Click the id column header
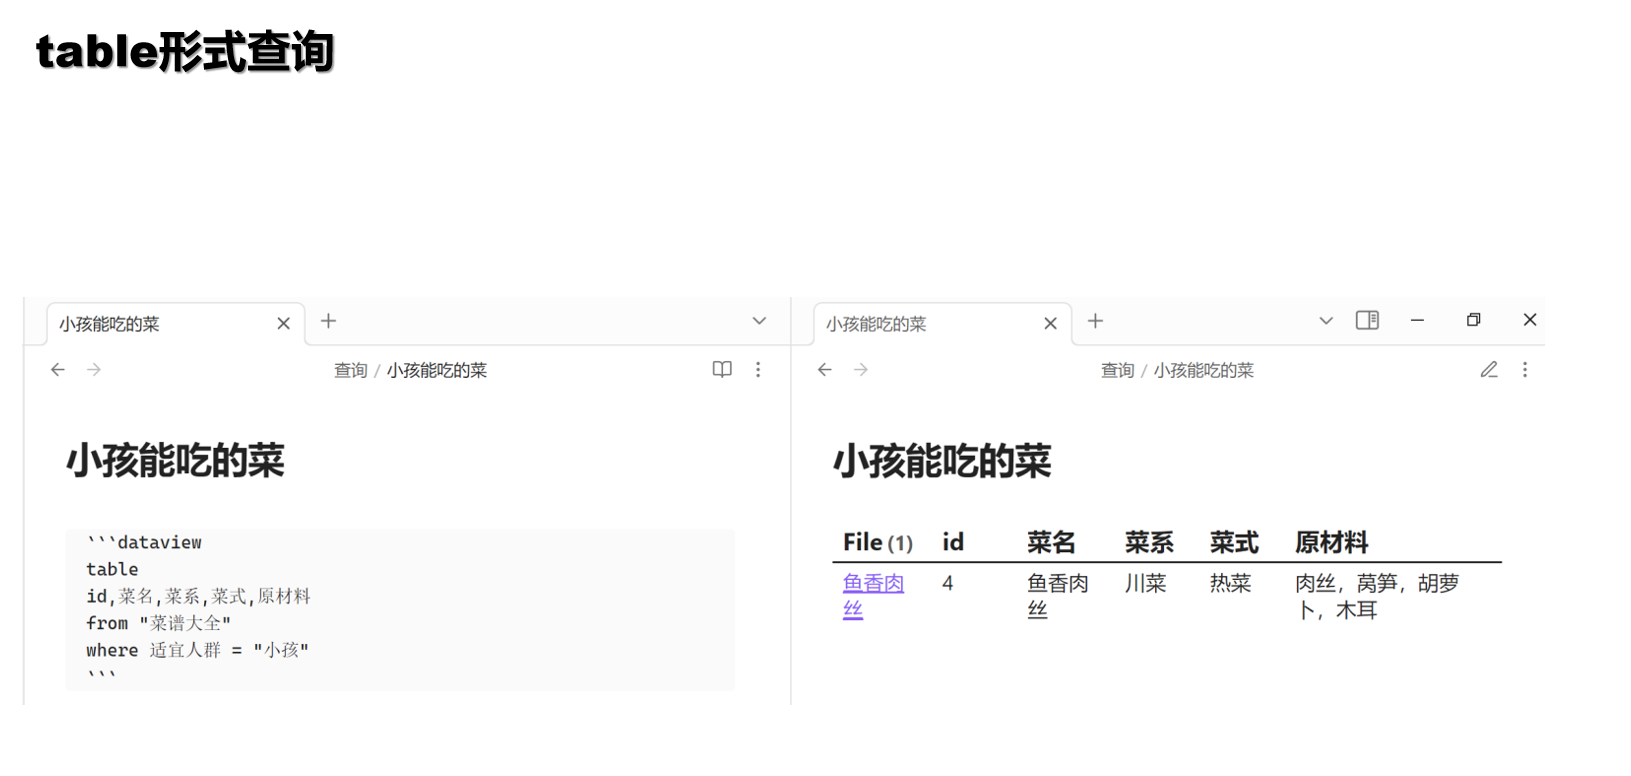Viewport: 1631px width, 776px height. pos(953,543)
